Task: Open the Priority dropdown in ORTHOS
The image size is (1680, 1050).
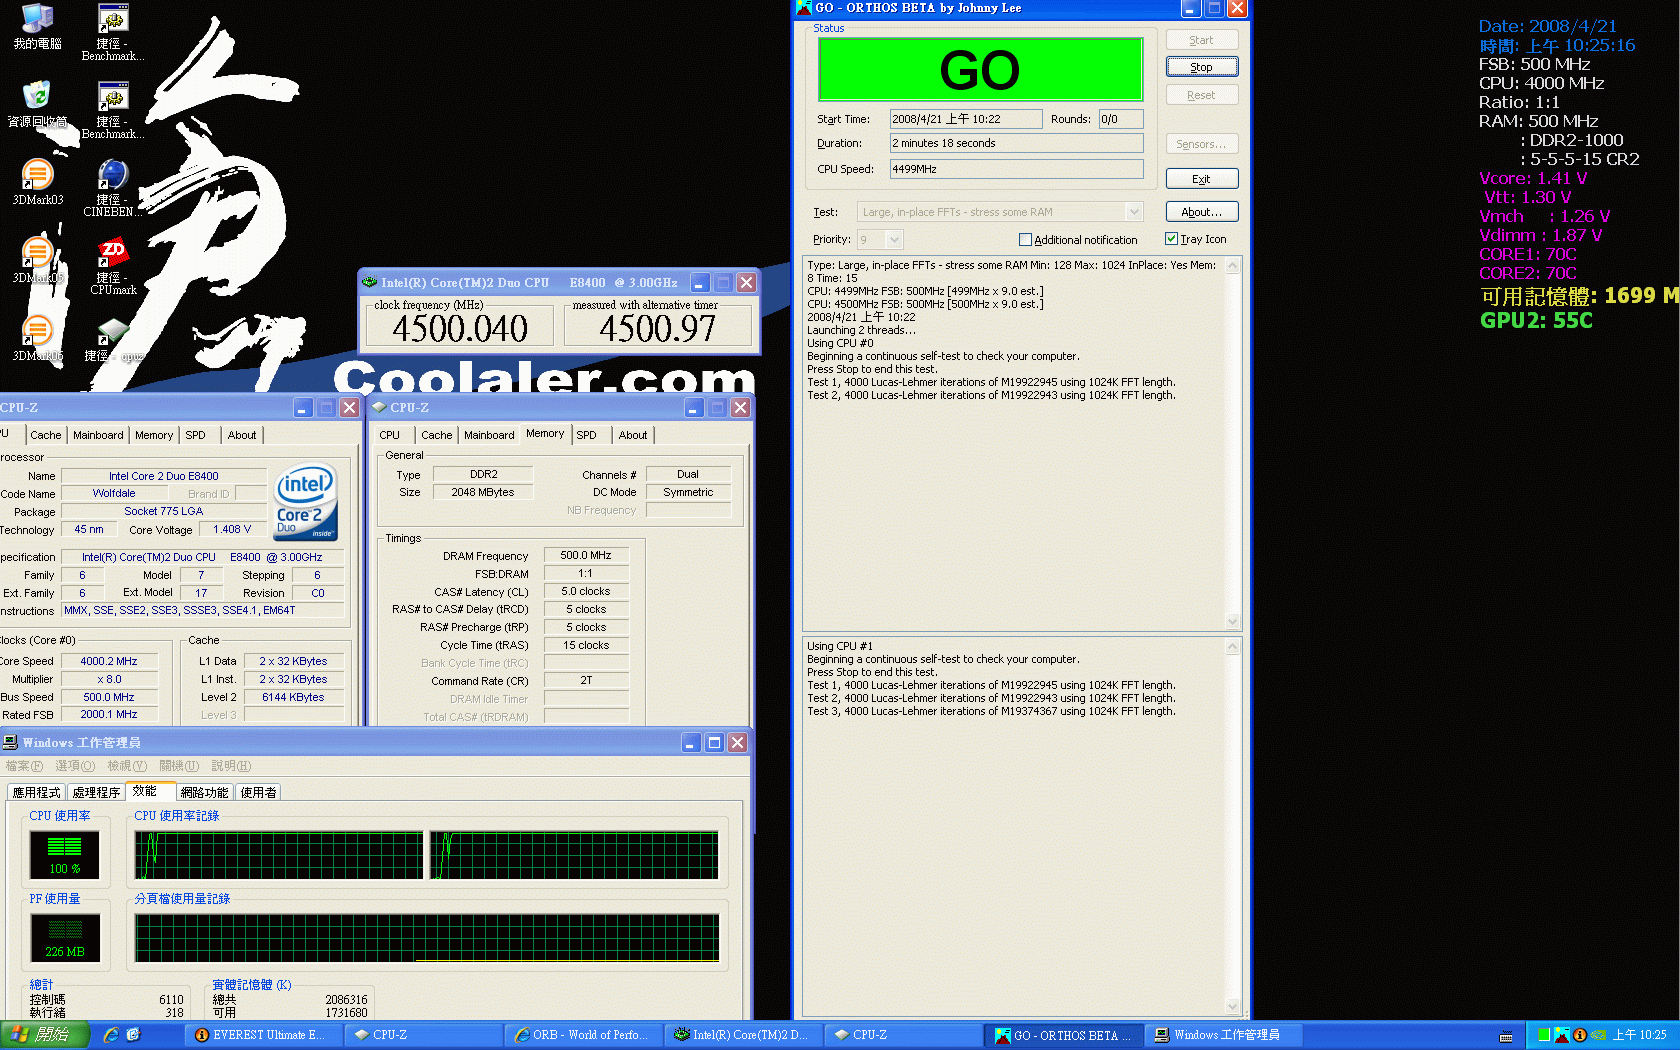Action: pos(894,239)
